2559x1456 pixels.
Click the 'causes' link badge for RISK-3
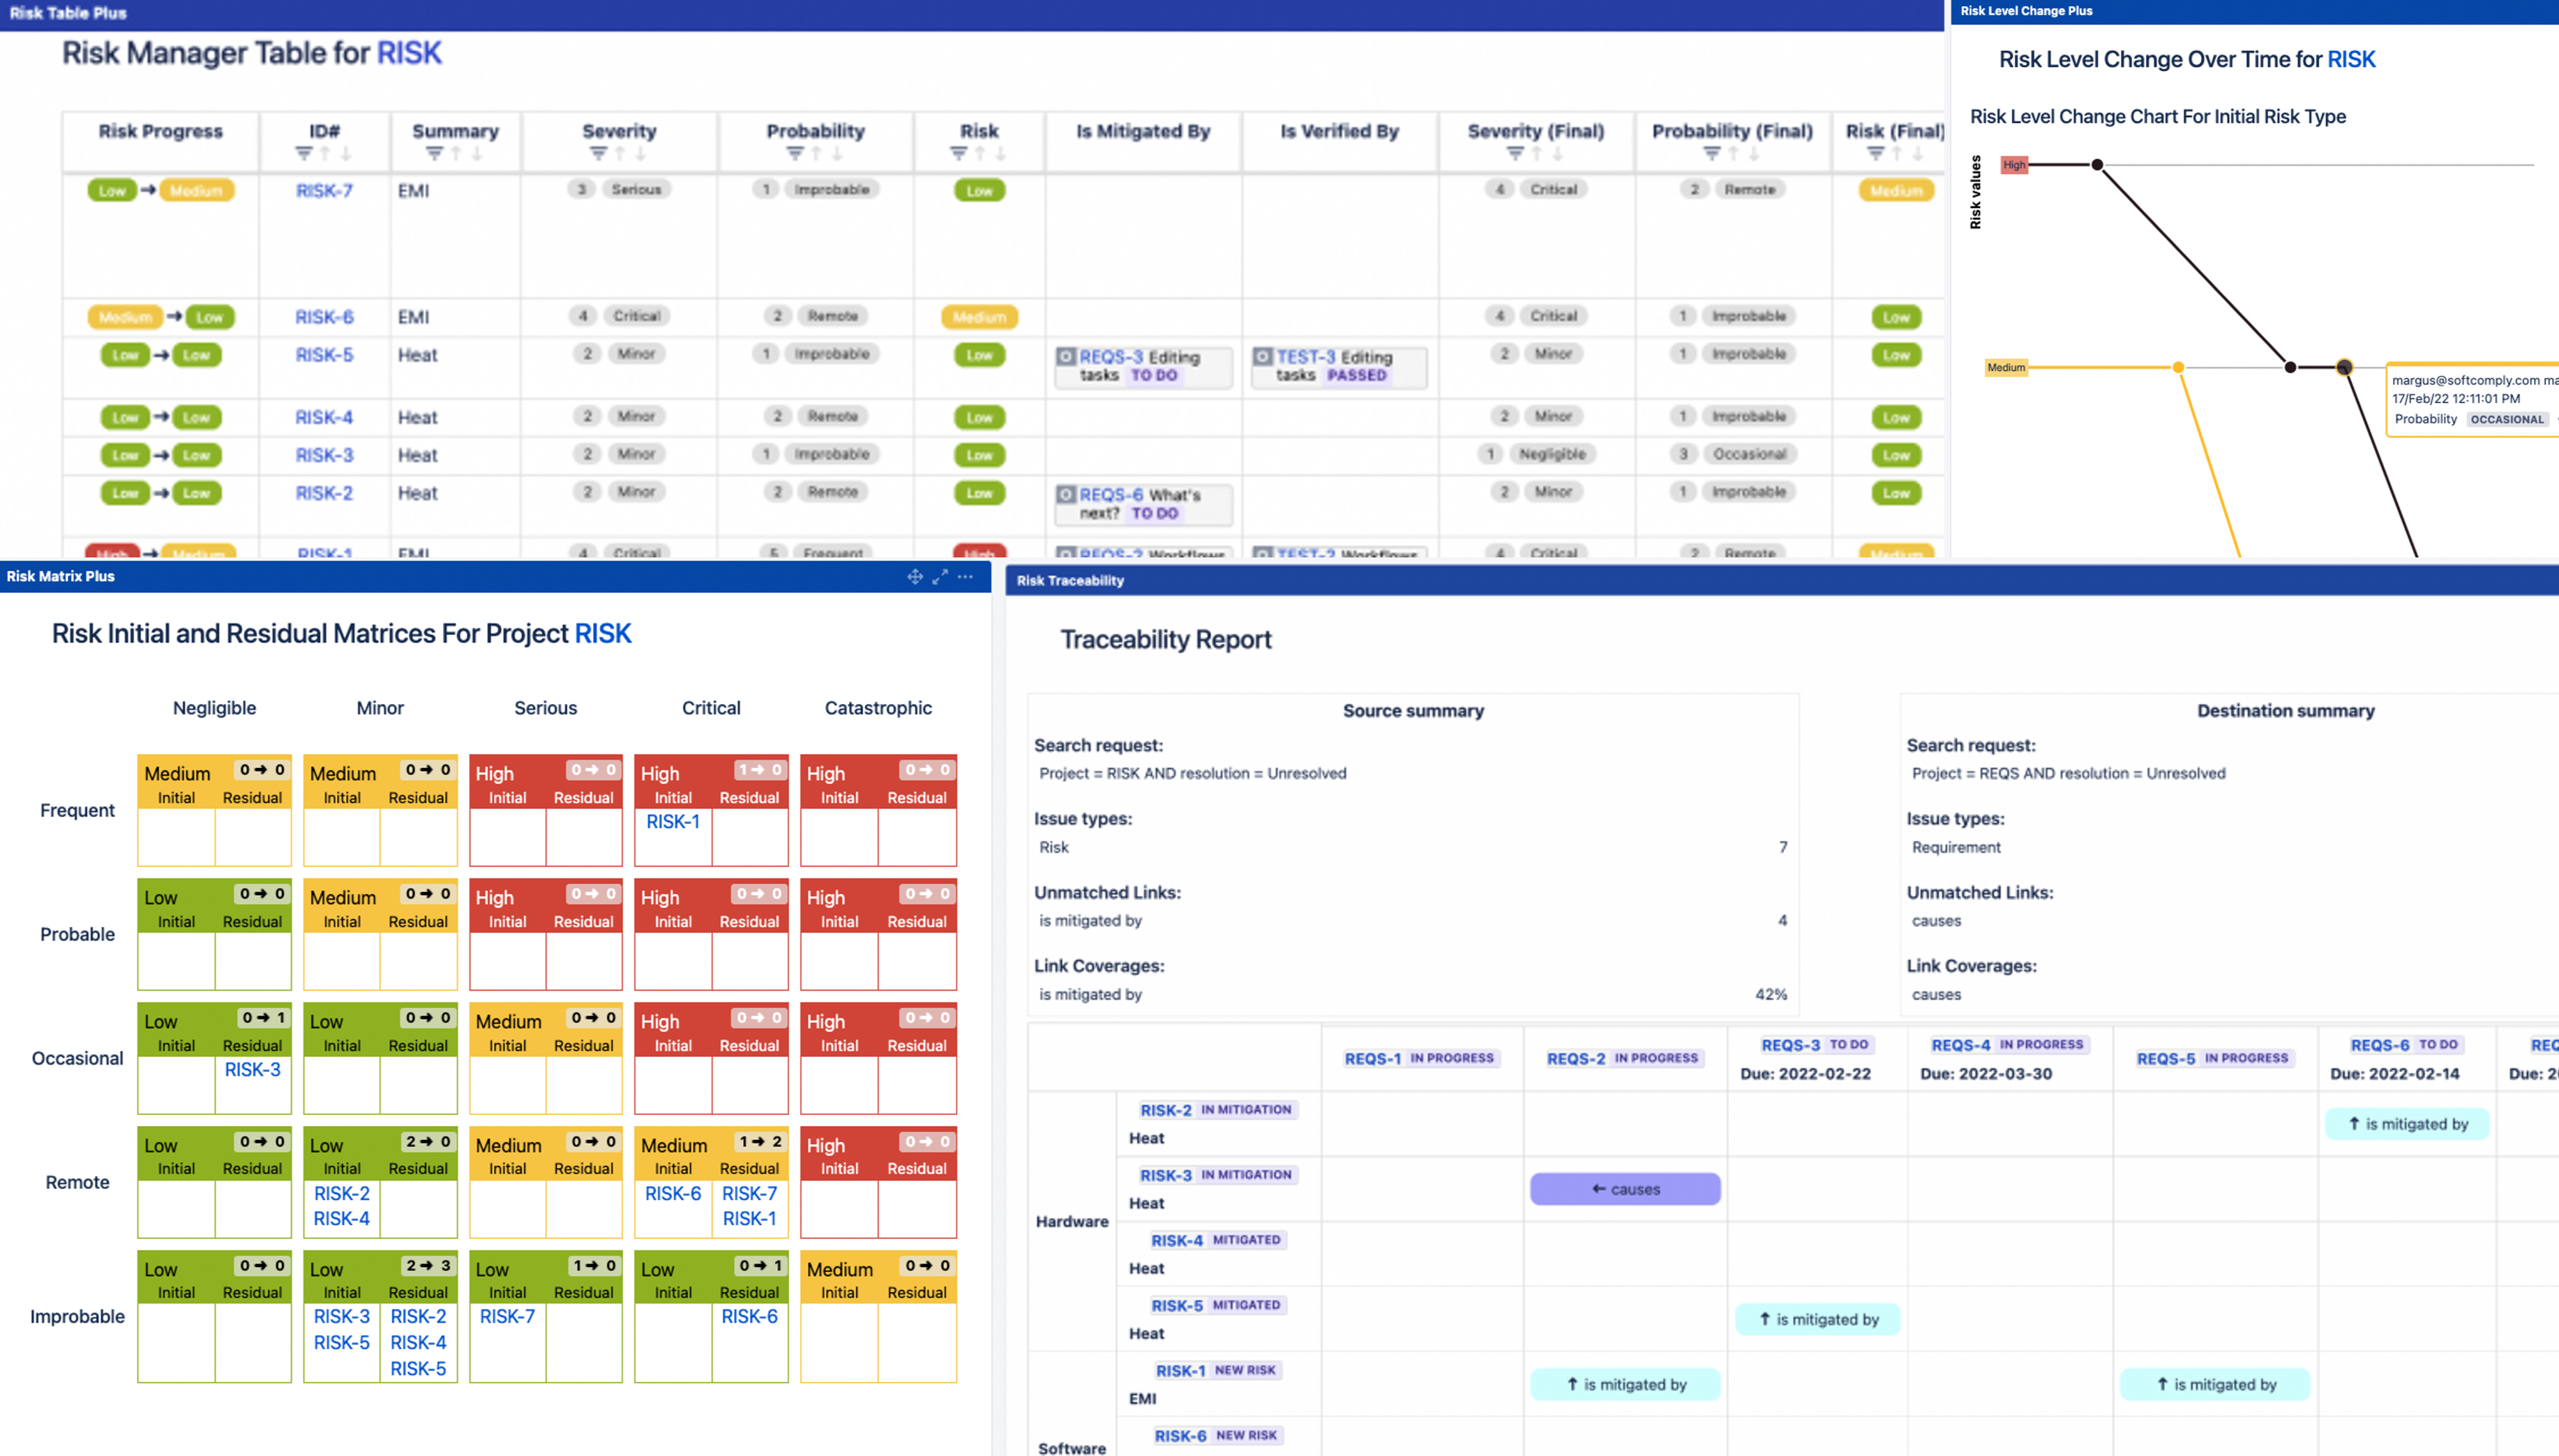click(1625, 1189)
